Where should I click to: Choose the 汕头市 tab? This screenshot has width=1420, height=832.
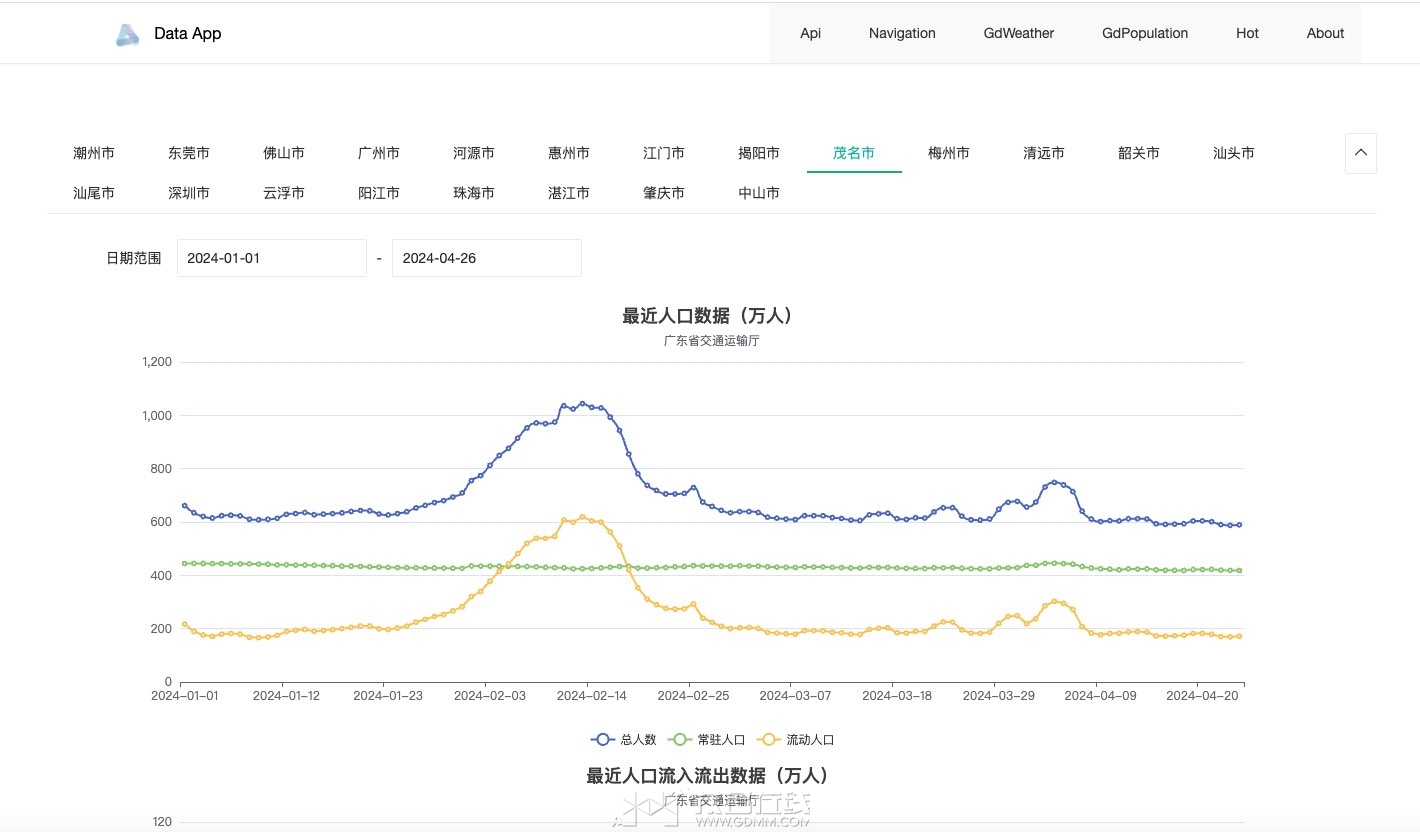click(1234, 153)
